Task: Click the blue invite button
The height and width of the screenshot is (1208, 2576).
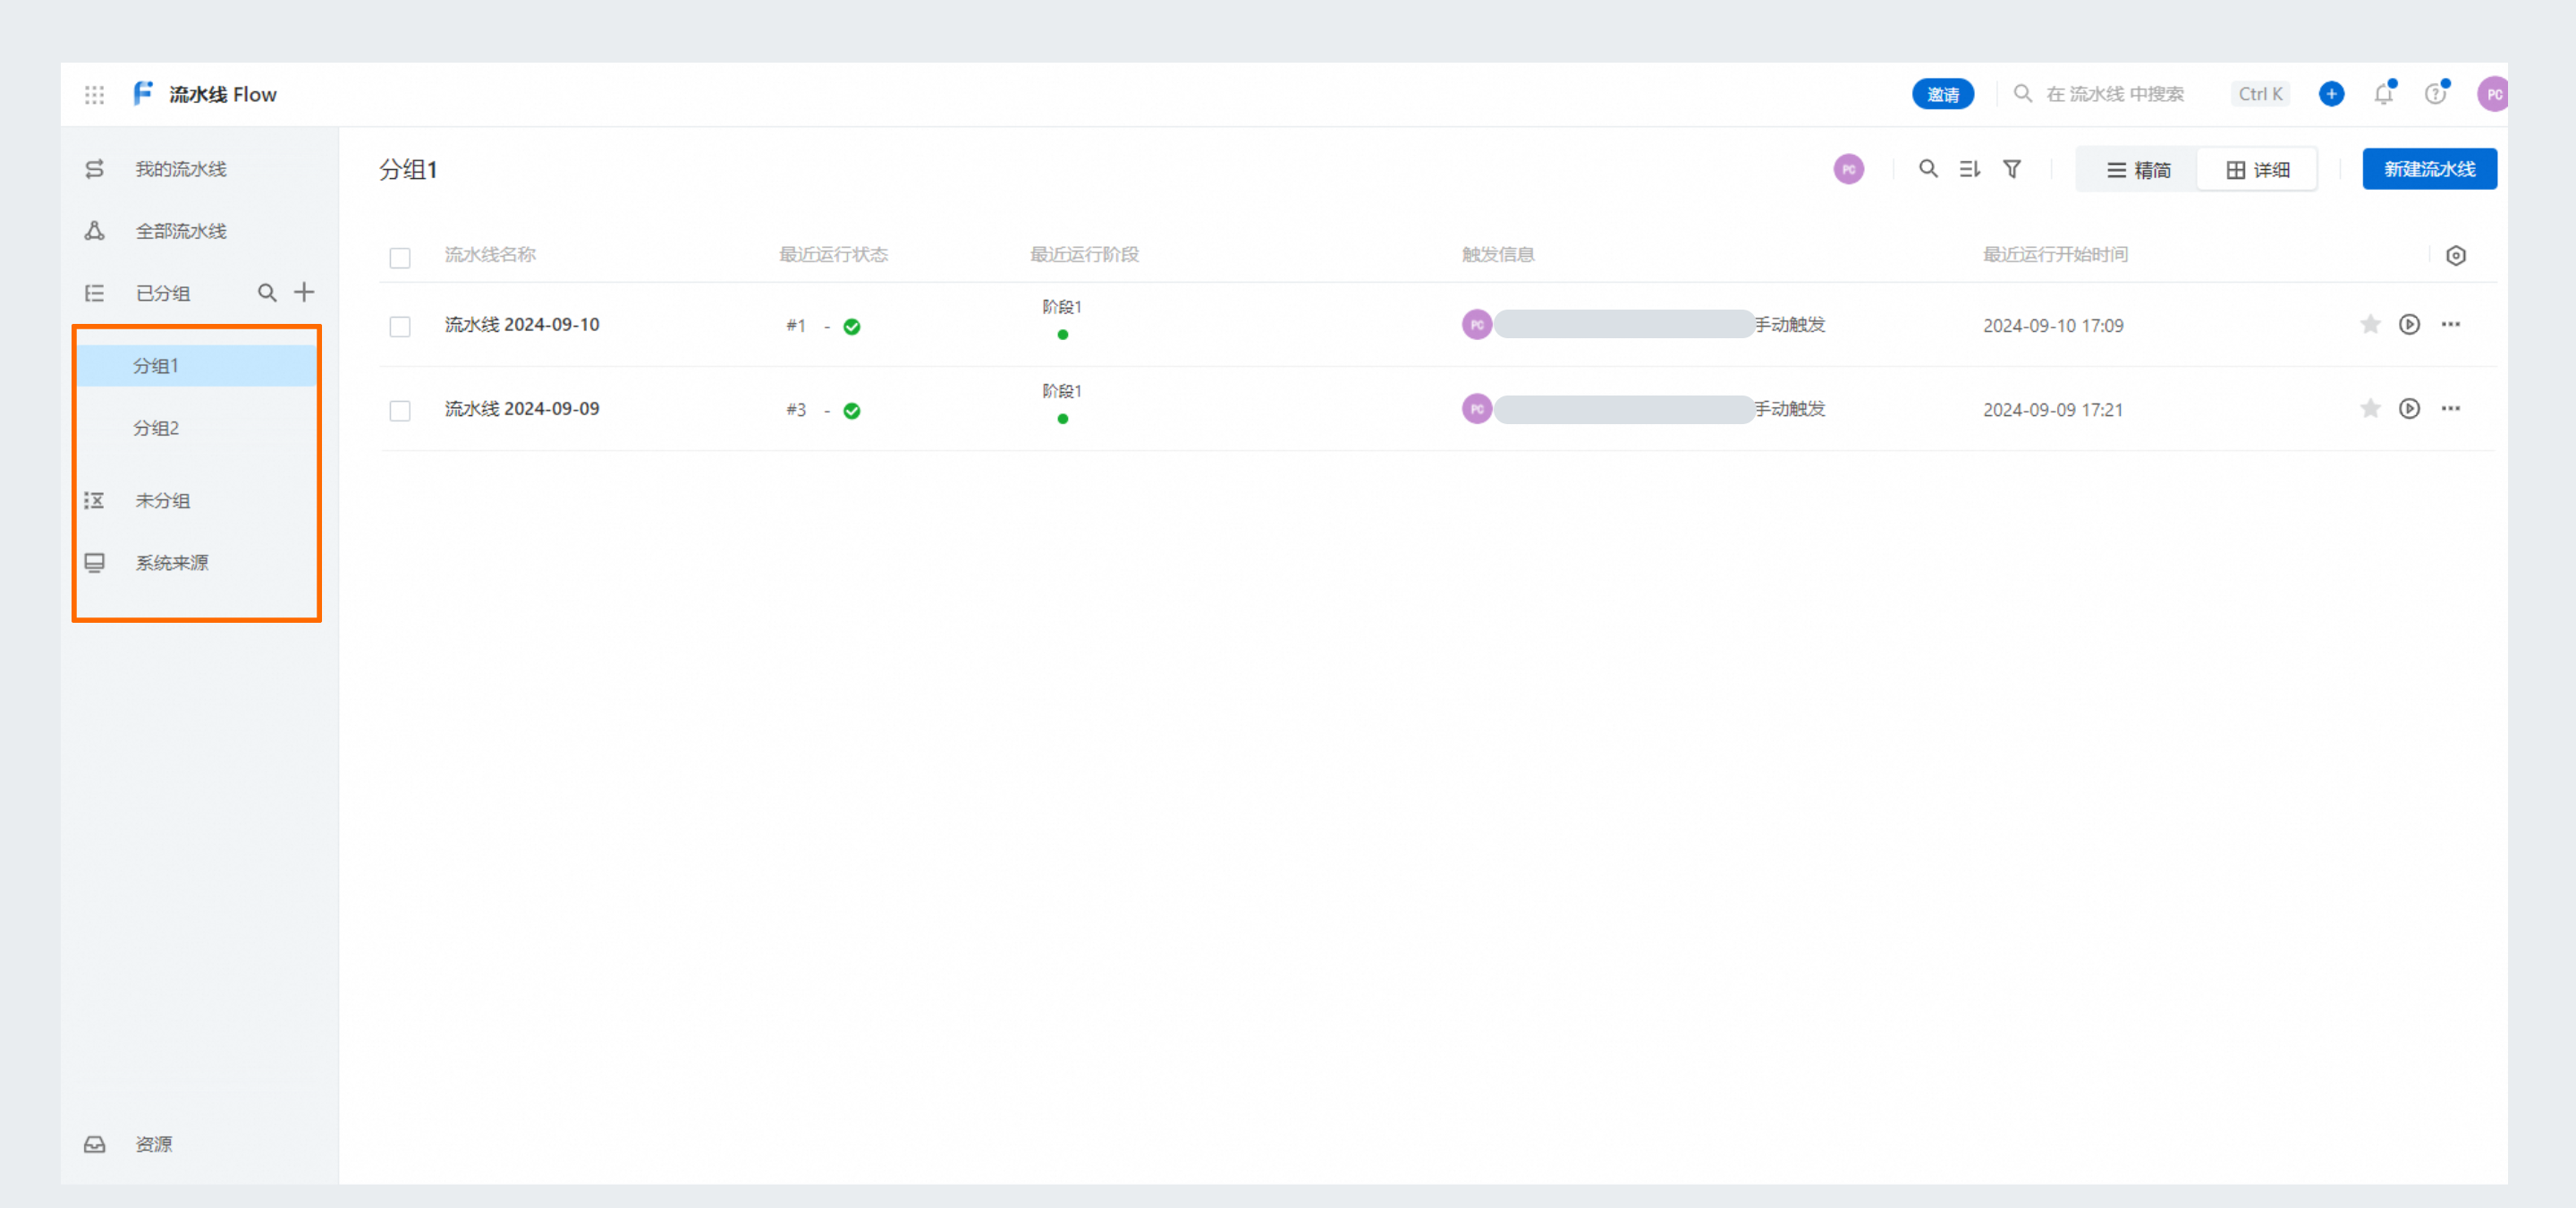Action: (1942, 94)
